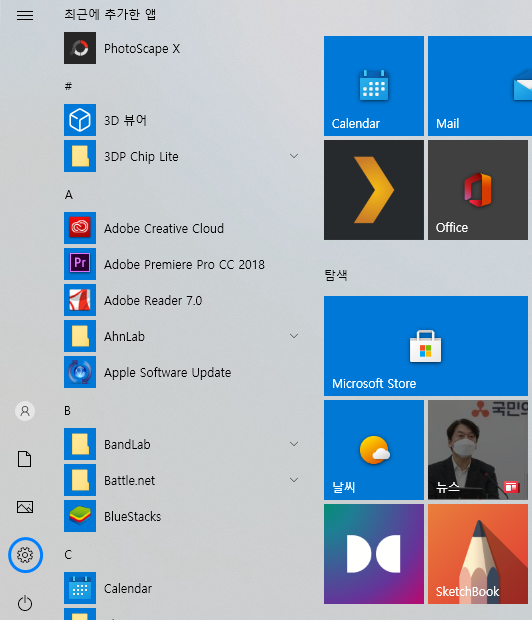Open the SketchBook tile
Screen dimensions: 532x620
[478, 554]
